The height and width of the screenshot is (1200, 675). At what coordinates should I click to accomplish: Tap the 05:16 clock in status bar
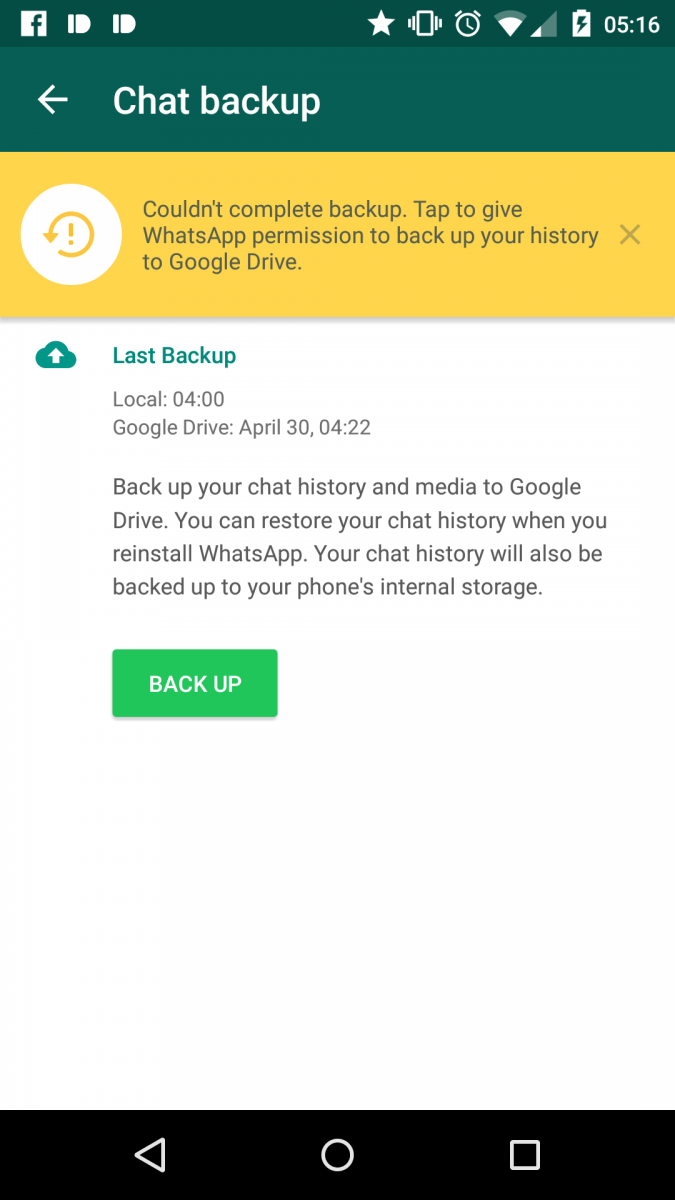[632, 24]
